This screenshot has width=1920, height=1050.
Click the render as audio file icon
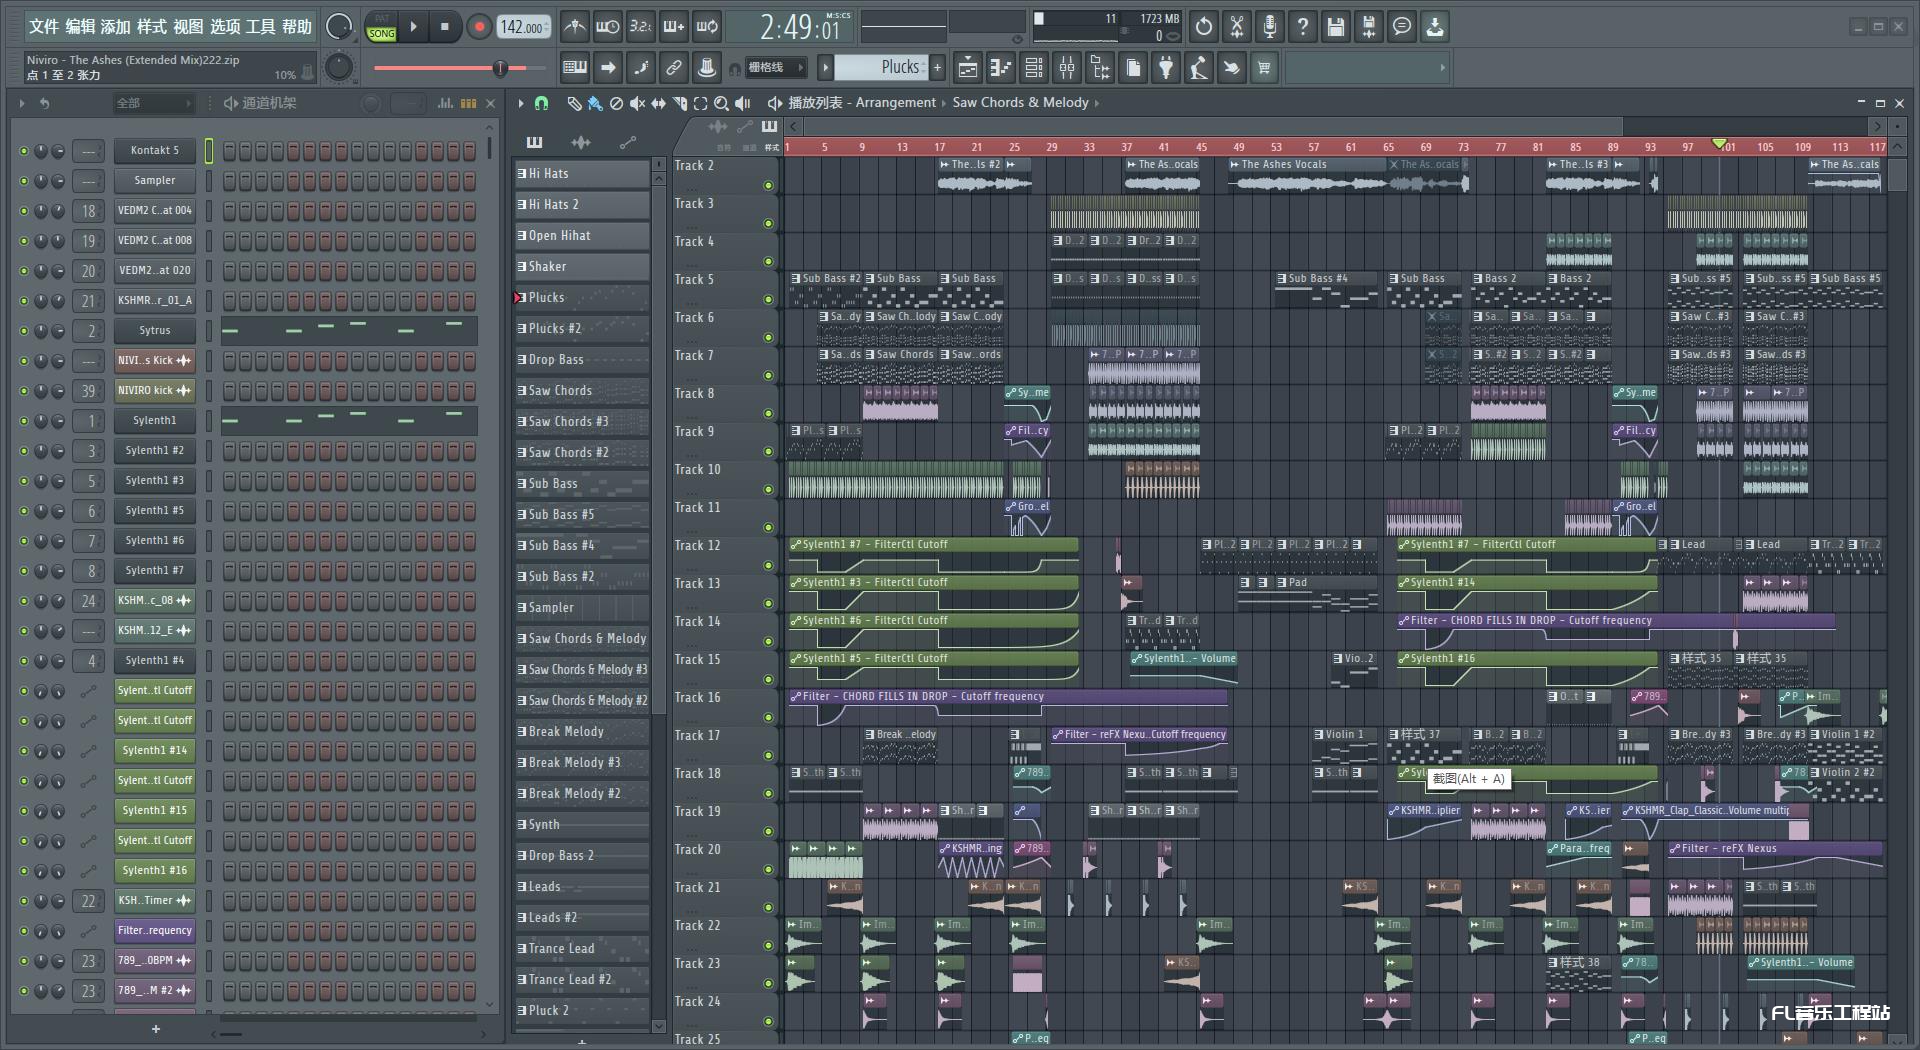click(1369, 27)
